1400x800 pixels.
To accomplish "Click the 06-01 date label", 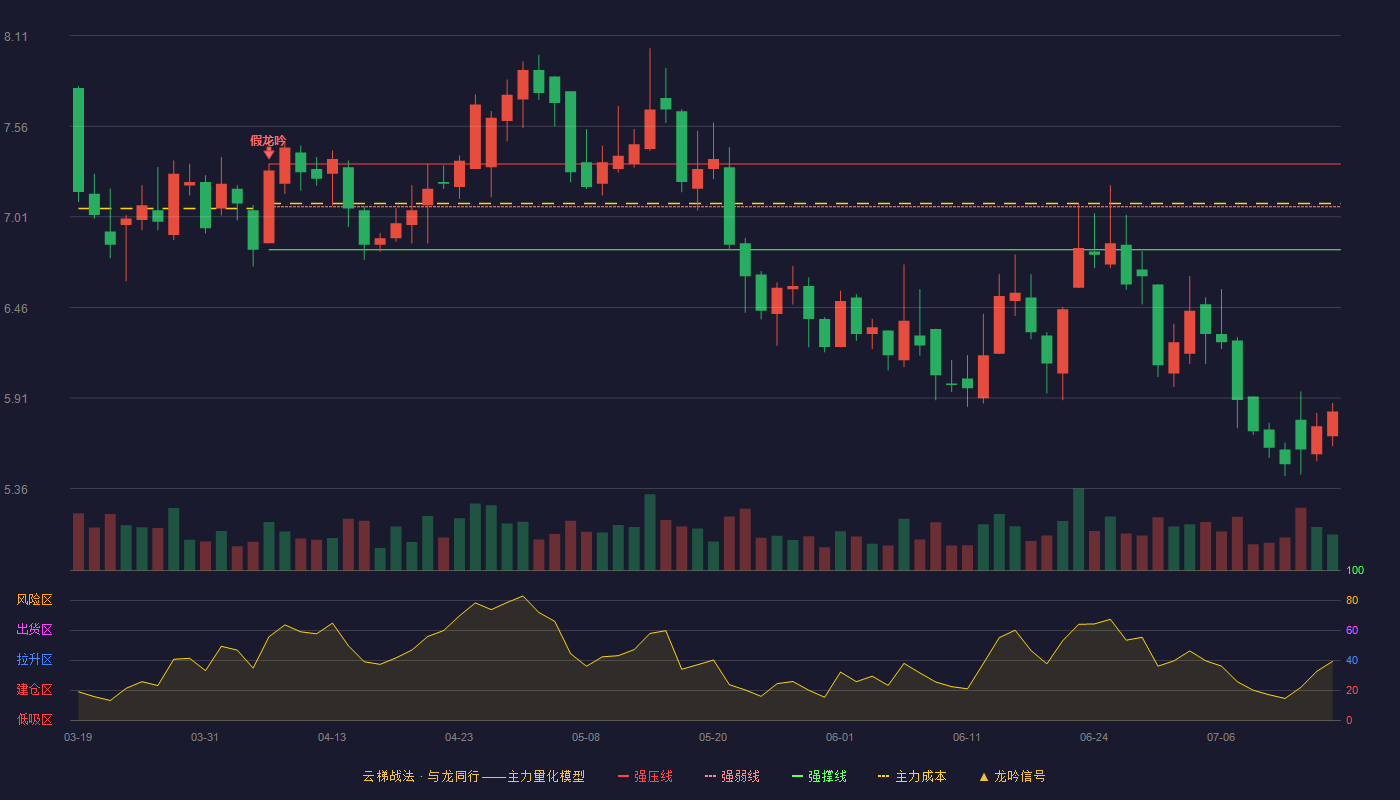I will pyautogui.click(x=840, y=737).
